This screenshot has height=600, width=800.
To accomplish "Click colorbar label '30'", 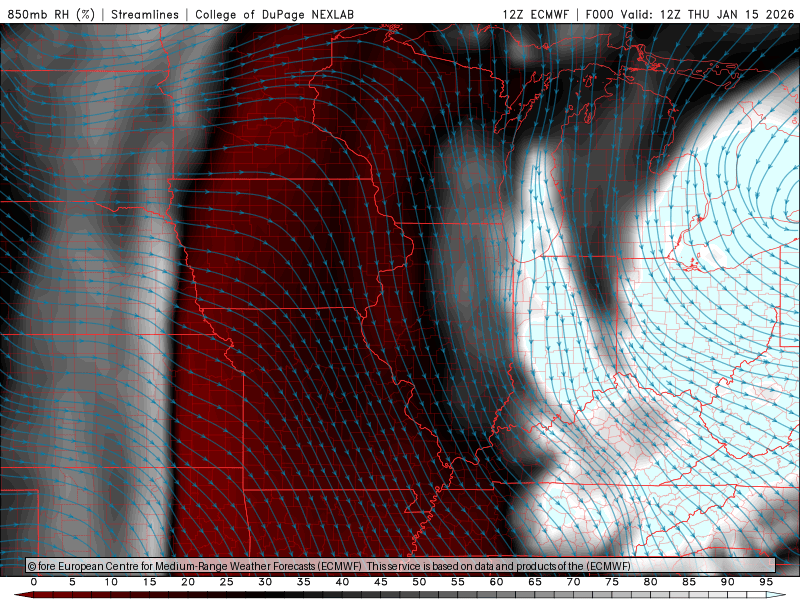I will (265, 582).
